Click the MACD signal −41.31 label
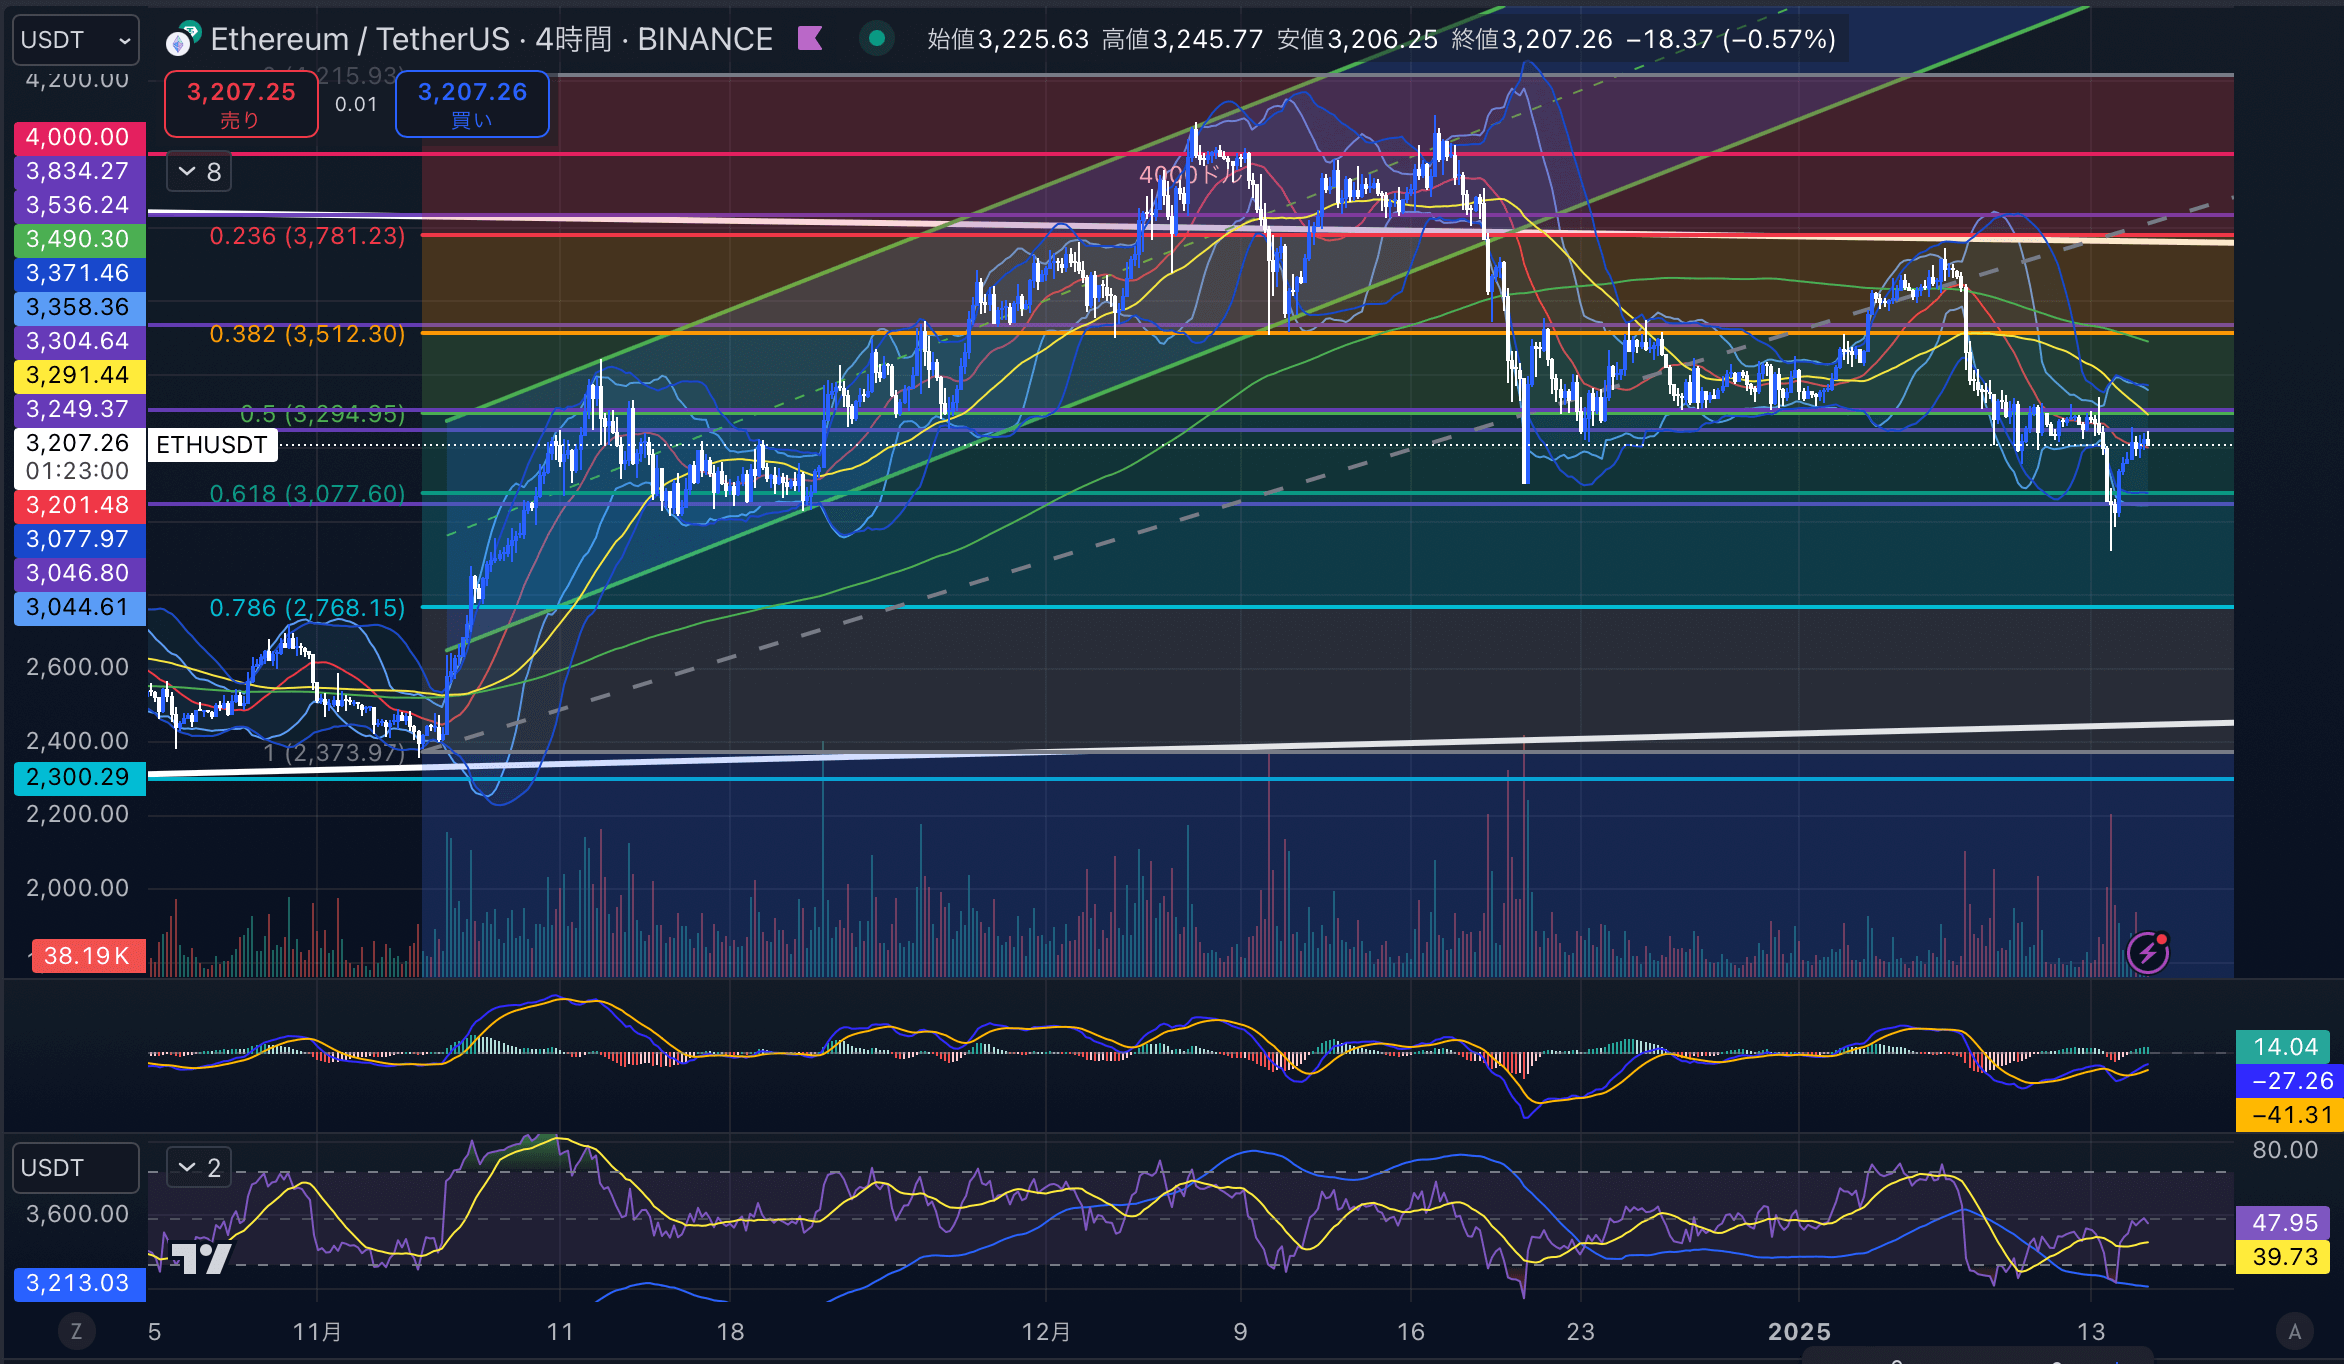The height and width of the screenshot is (1364, 2344). tap(2289, 1115)
